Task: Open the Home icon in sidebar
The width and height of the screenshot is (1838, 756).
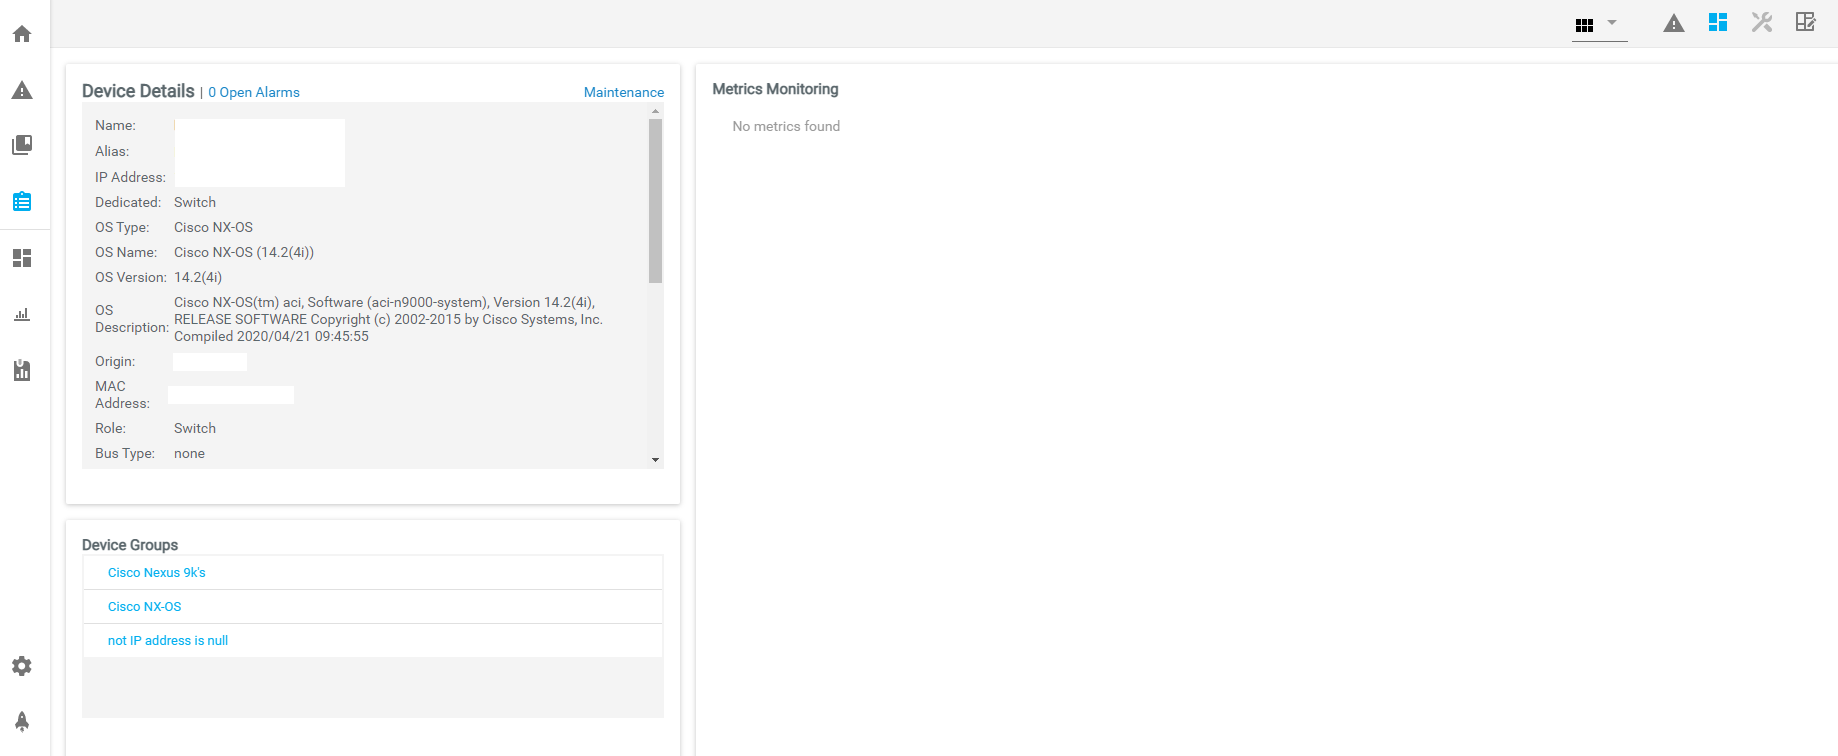Action: pyautogui.click(x=22, y=34)
